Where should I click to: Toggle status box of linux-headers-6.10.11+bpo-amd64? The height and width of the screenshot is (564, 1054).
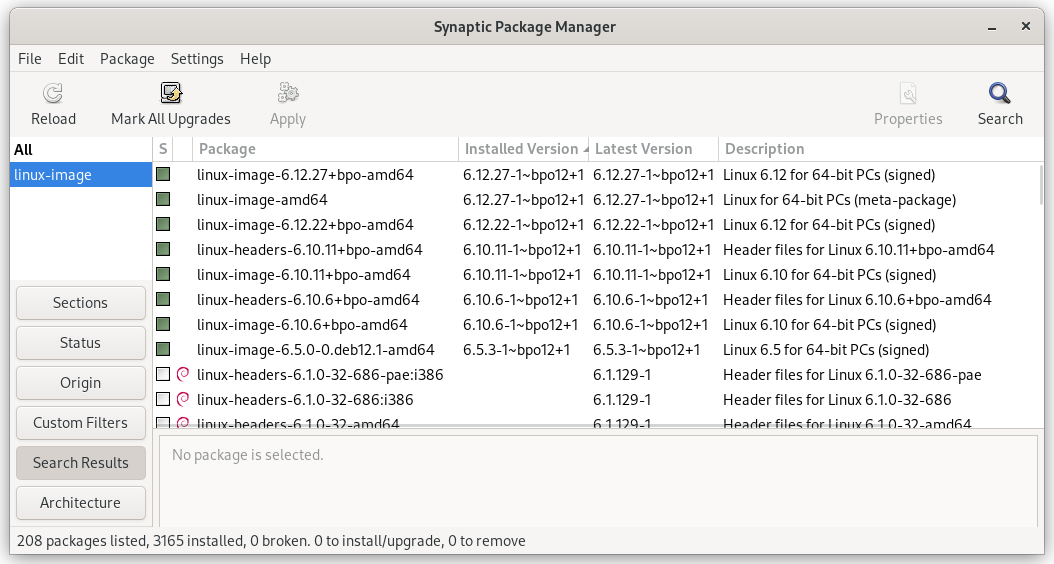pyautogui.click(x=163, y=249)
